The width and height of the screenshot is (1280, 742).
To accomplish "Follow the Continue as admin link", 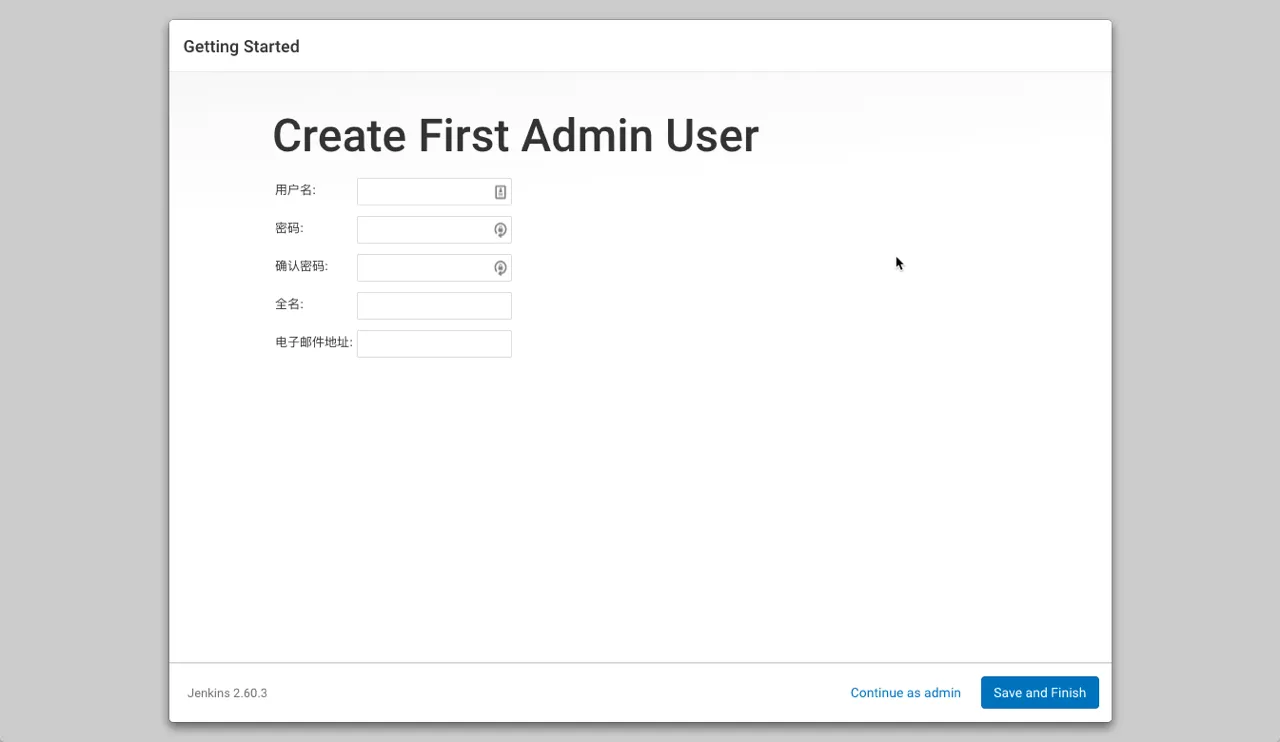I will [905, 693].
